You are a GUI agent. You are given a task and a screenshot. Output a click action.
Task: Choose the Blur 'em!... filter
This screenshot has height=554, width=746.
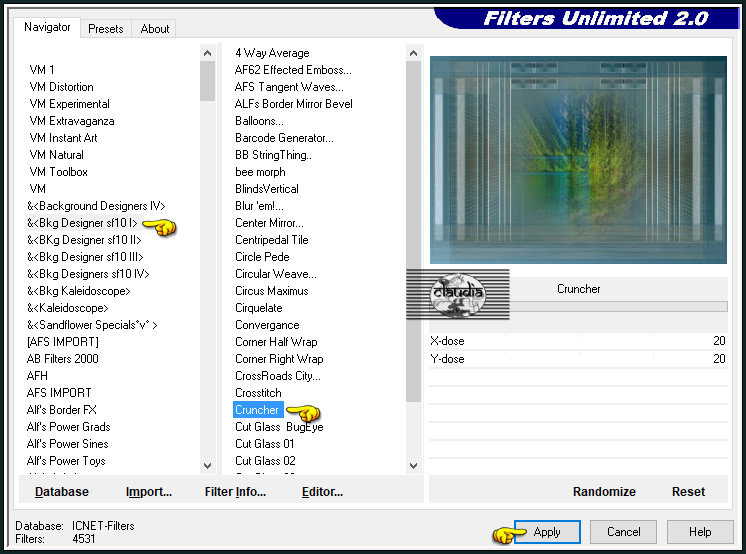[259, 206]
